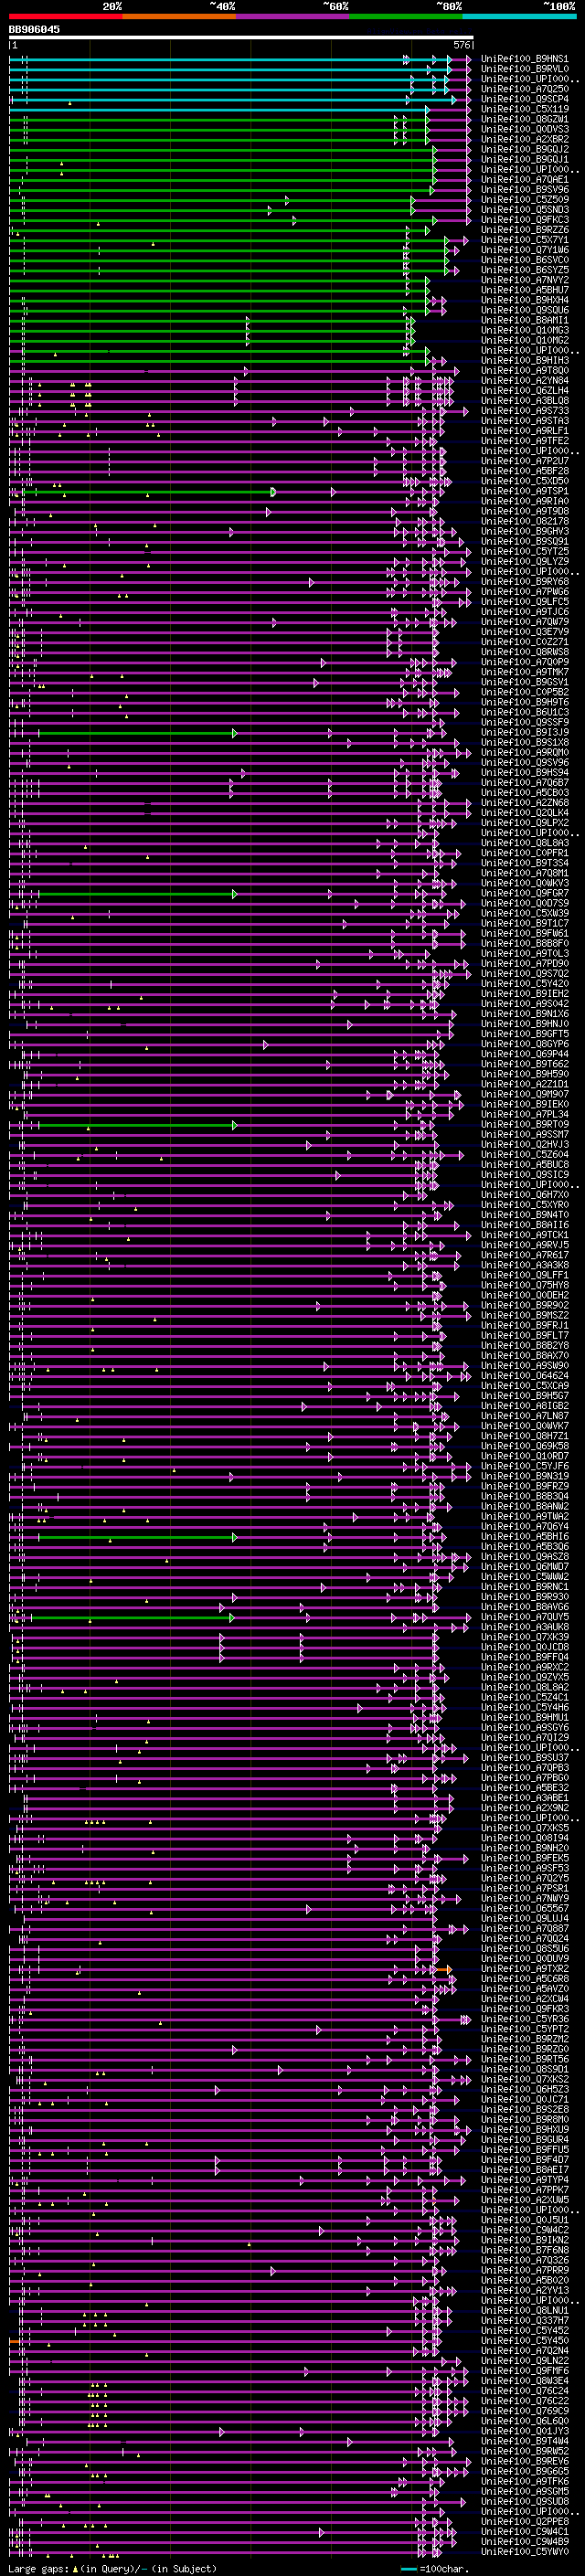Select the UniRef100_Q9SQU6 label
This screenshot has width=585, height=2576.
pyautogui.click(x=525, y=310)
